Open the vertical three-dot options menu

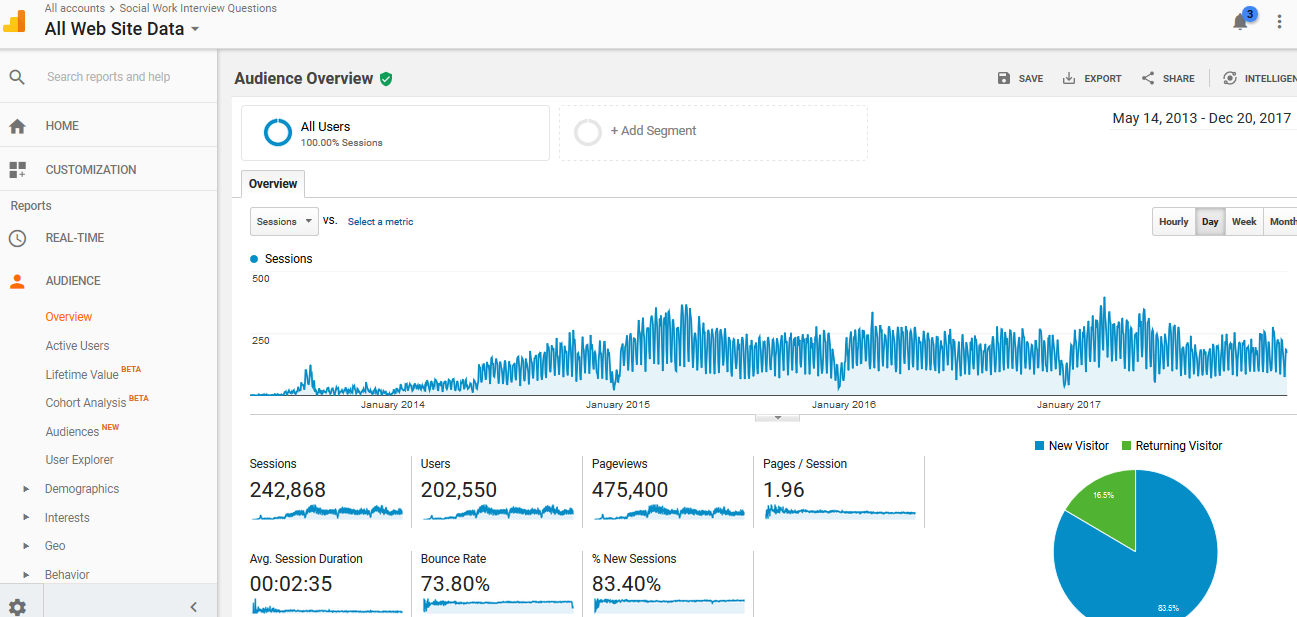[1279, 22]
